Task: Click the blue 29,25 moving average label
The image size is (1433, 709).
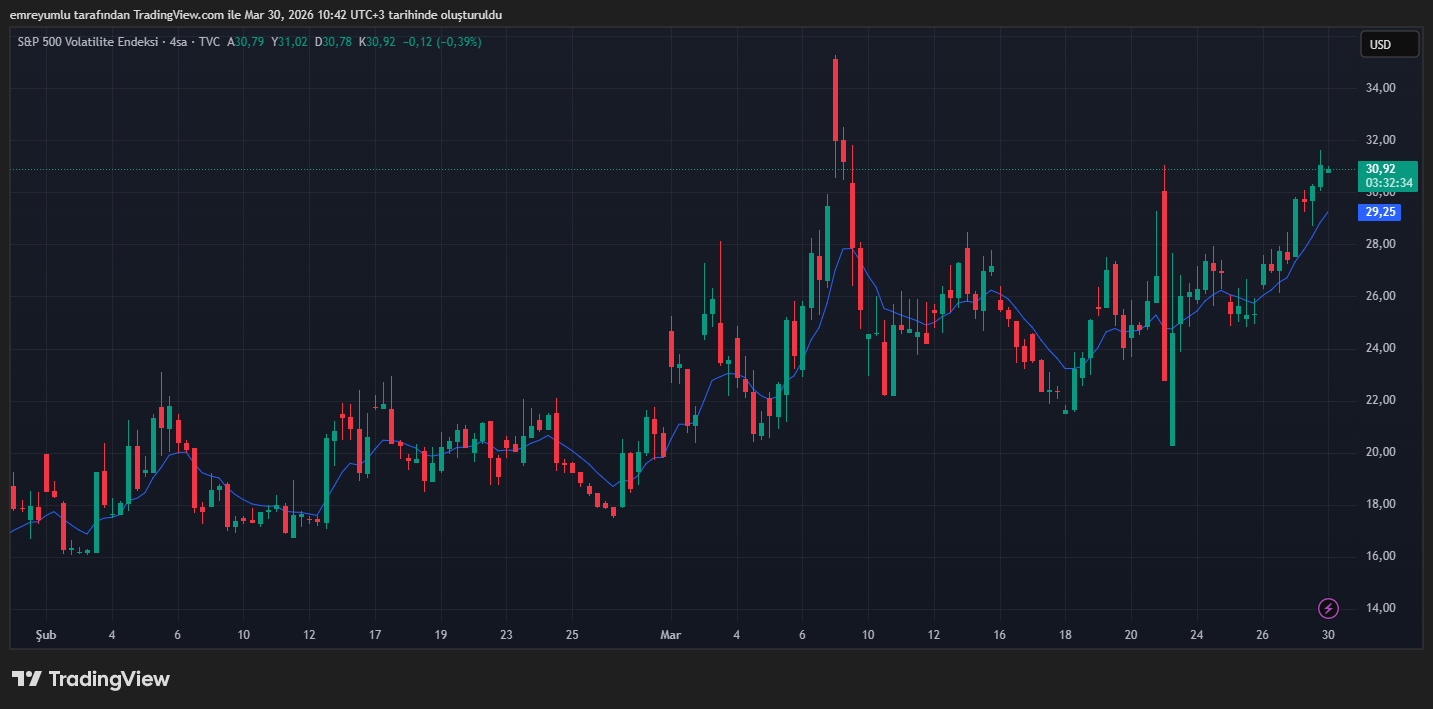Action: 1380,212
